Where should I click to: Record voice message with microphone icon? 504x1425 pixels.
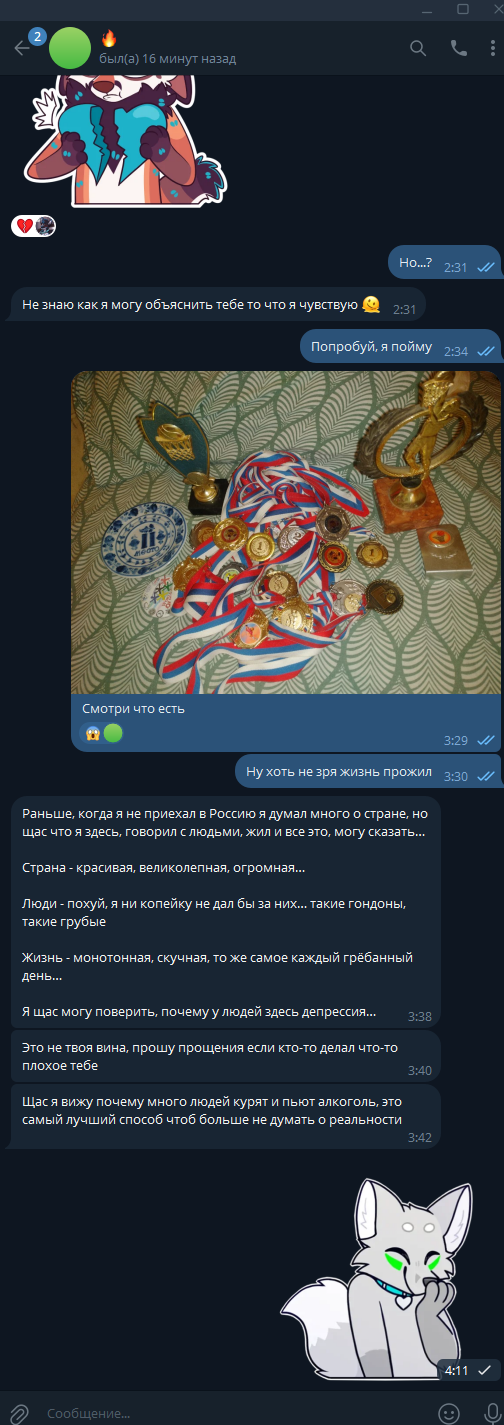(486, 1414)
